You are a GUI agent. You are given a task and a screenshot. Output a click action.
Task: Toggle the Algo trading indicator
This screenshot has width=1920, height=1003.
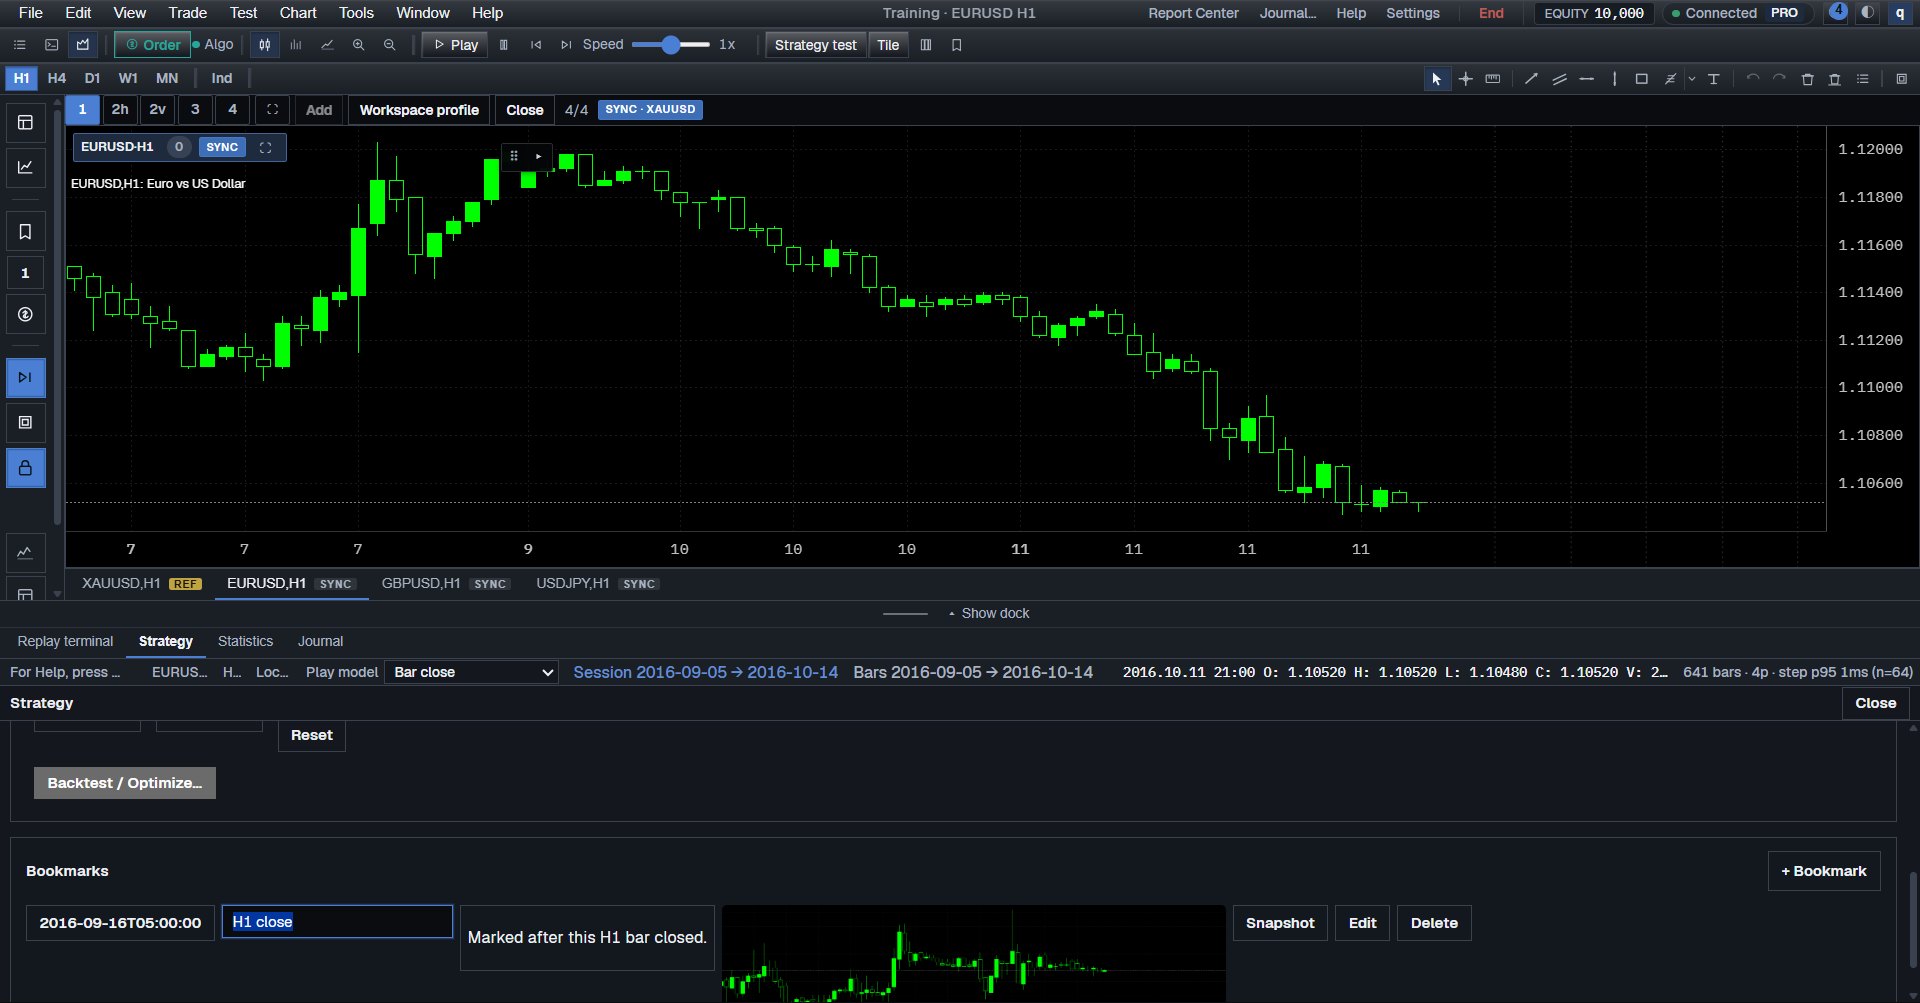[x=213, y=45]
